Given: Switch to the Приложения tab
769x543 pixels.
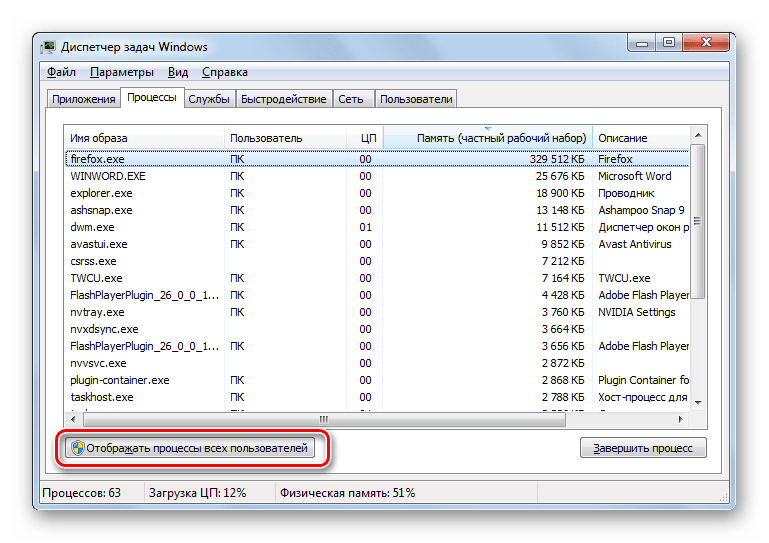Looking at the screenshot, I should [x=84, y=99].
